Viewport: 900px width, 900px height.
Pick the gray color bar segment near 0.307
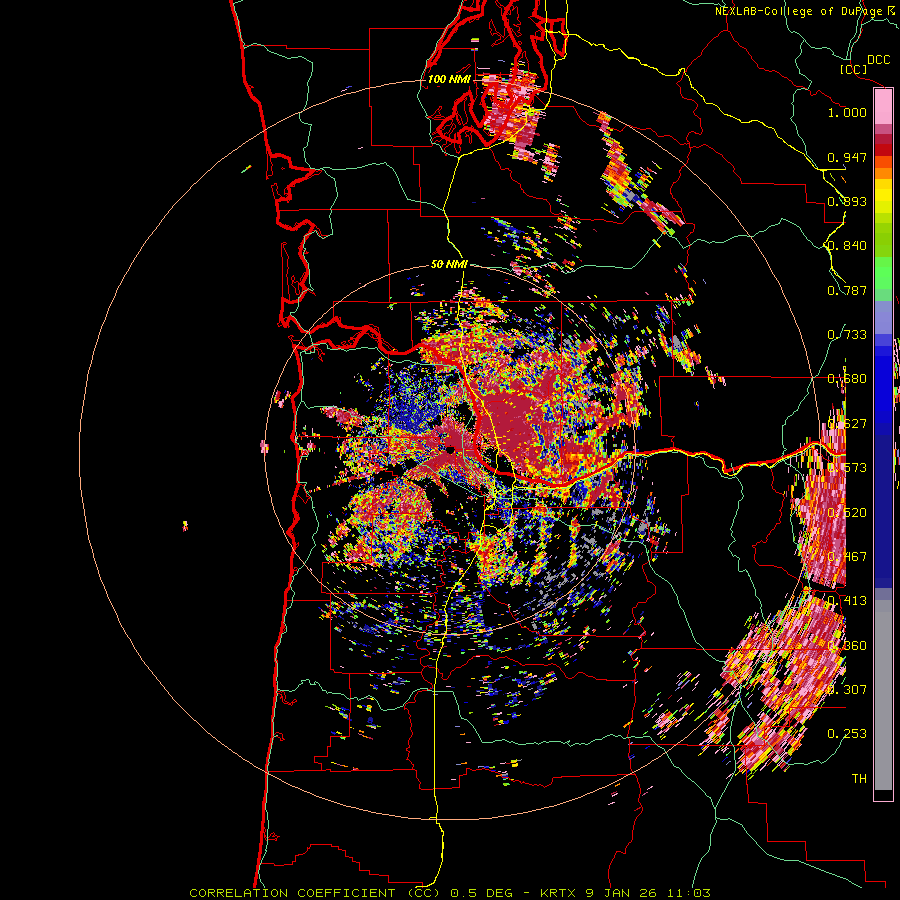tap(883, 695)
